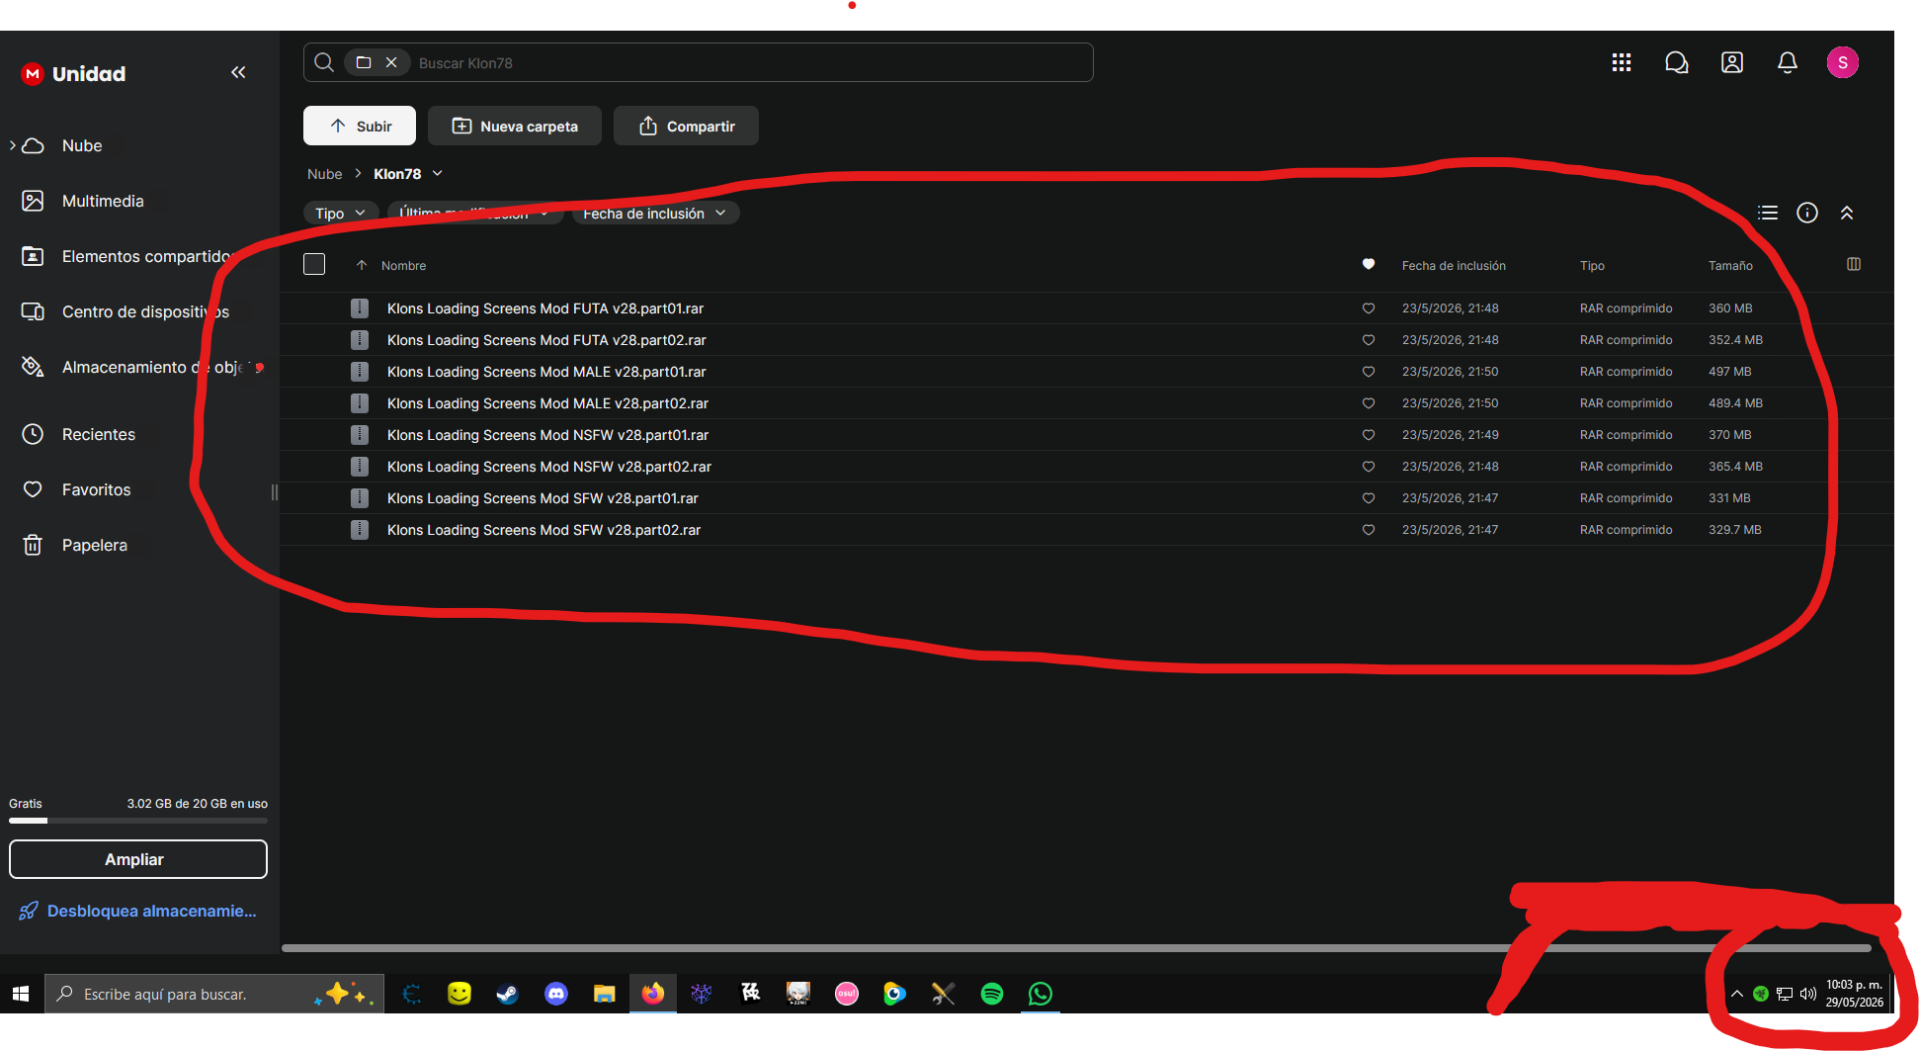Image resolution: width=1920 pixels, height=1051 pixels.
Task: Favorite FUTA v28.part02.rar with heart
Action: [1368, 340]
